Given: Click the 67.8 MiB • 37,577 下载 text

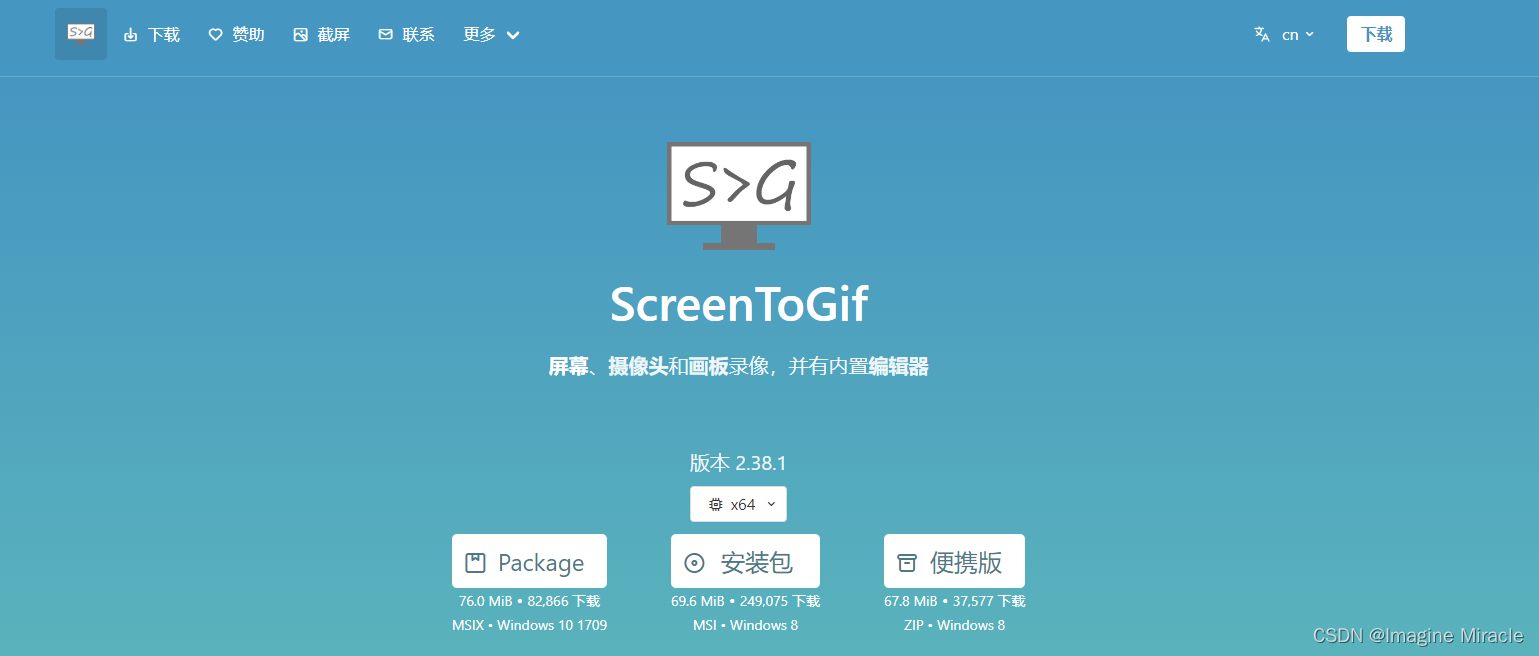Looking at the screenshot, I should click(x=954, y=601).
